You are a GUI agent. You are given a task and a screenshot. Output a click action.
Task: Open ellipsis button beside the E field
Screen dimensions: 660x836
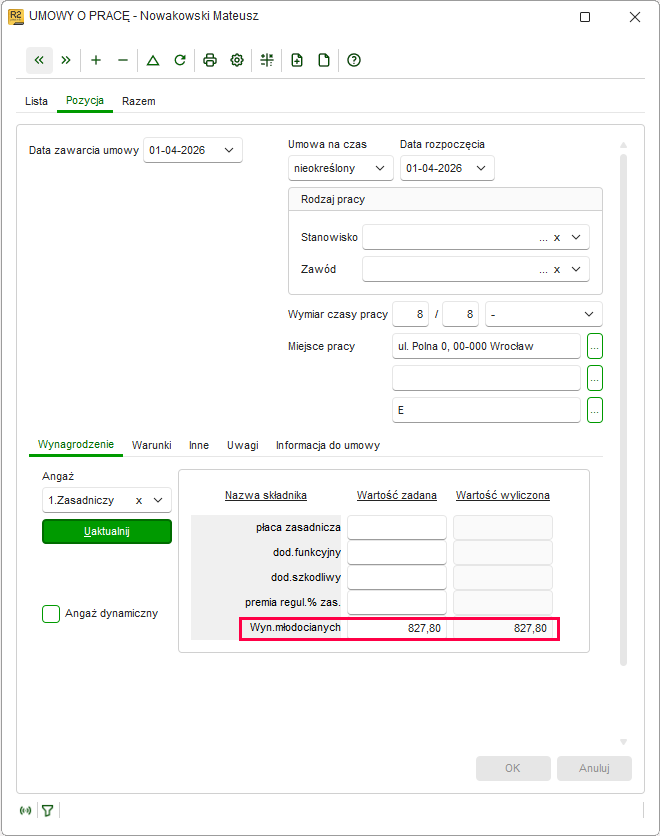(x=595, y=411)
